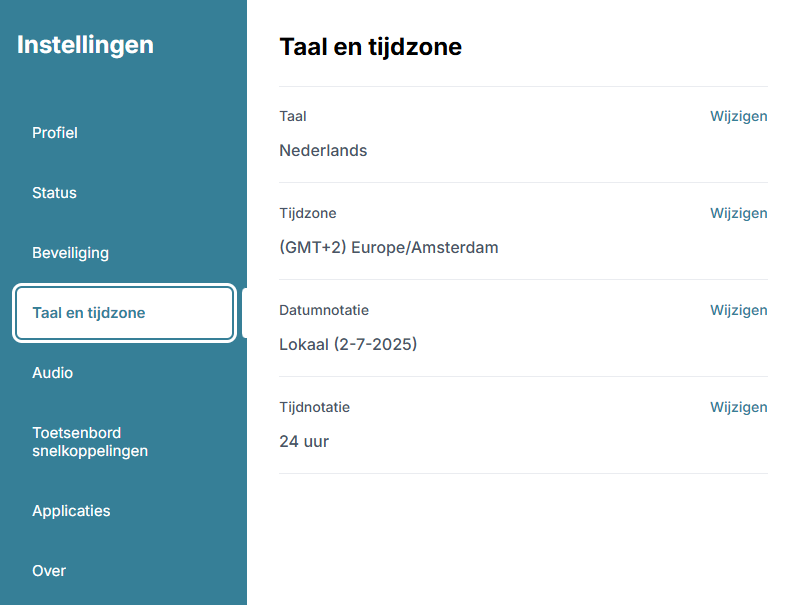
Task: Go to the Status settings page
Action: (54, 193)
